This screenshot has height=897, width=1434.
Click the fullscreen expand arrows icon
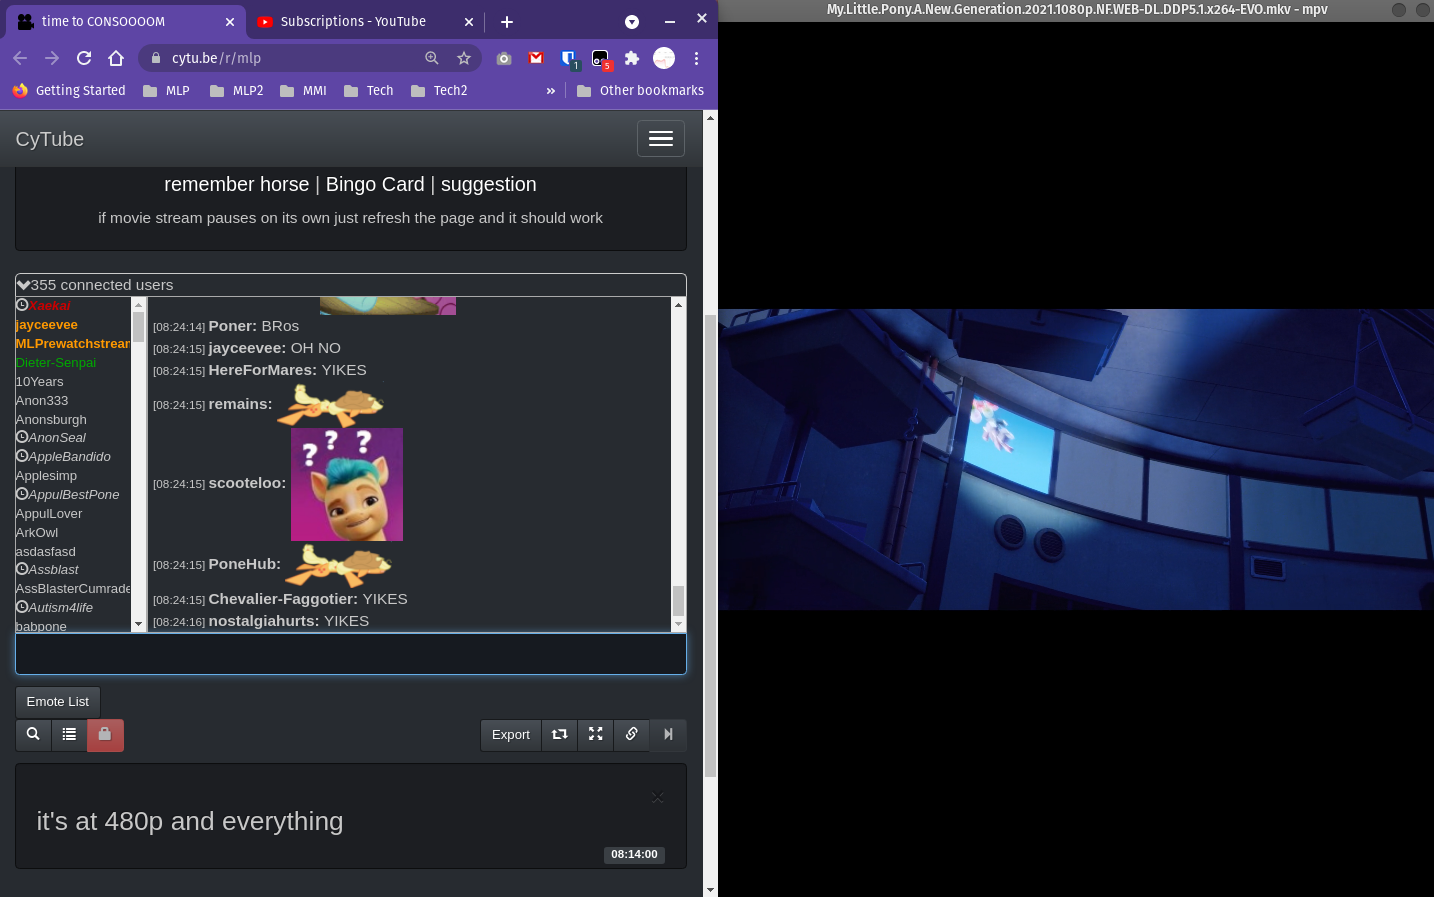click(596, 735)
